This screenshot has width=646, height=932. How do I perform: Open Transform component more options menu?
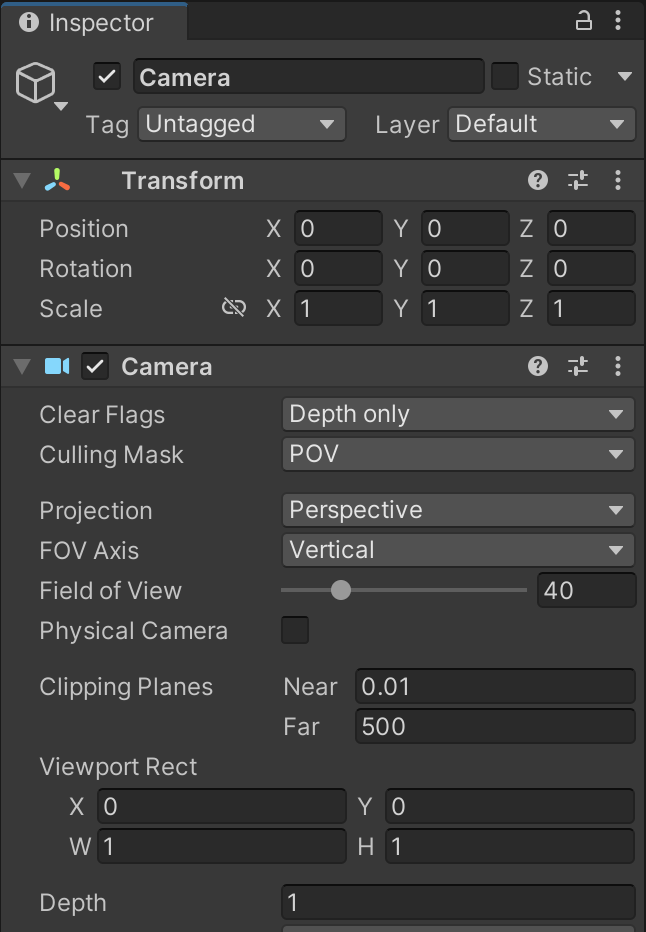point(618,180)
